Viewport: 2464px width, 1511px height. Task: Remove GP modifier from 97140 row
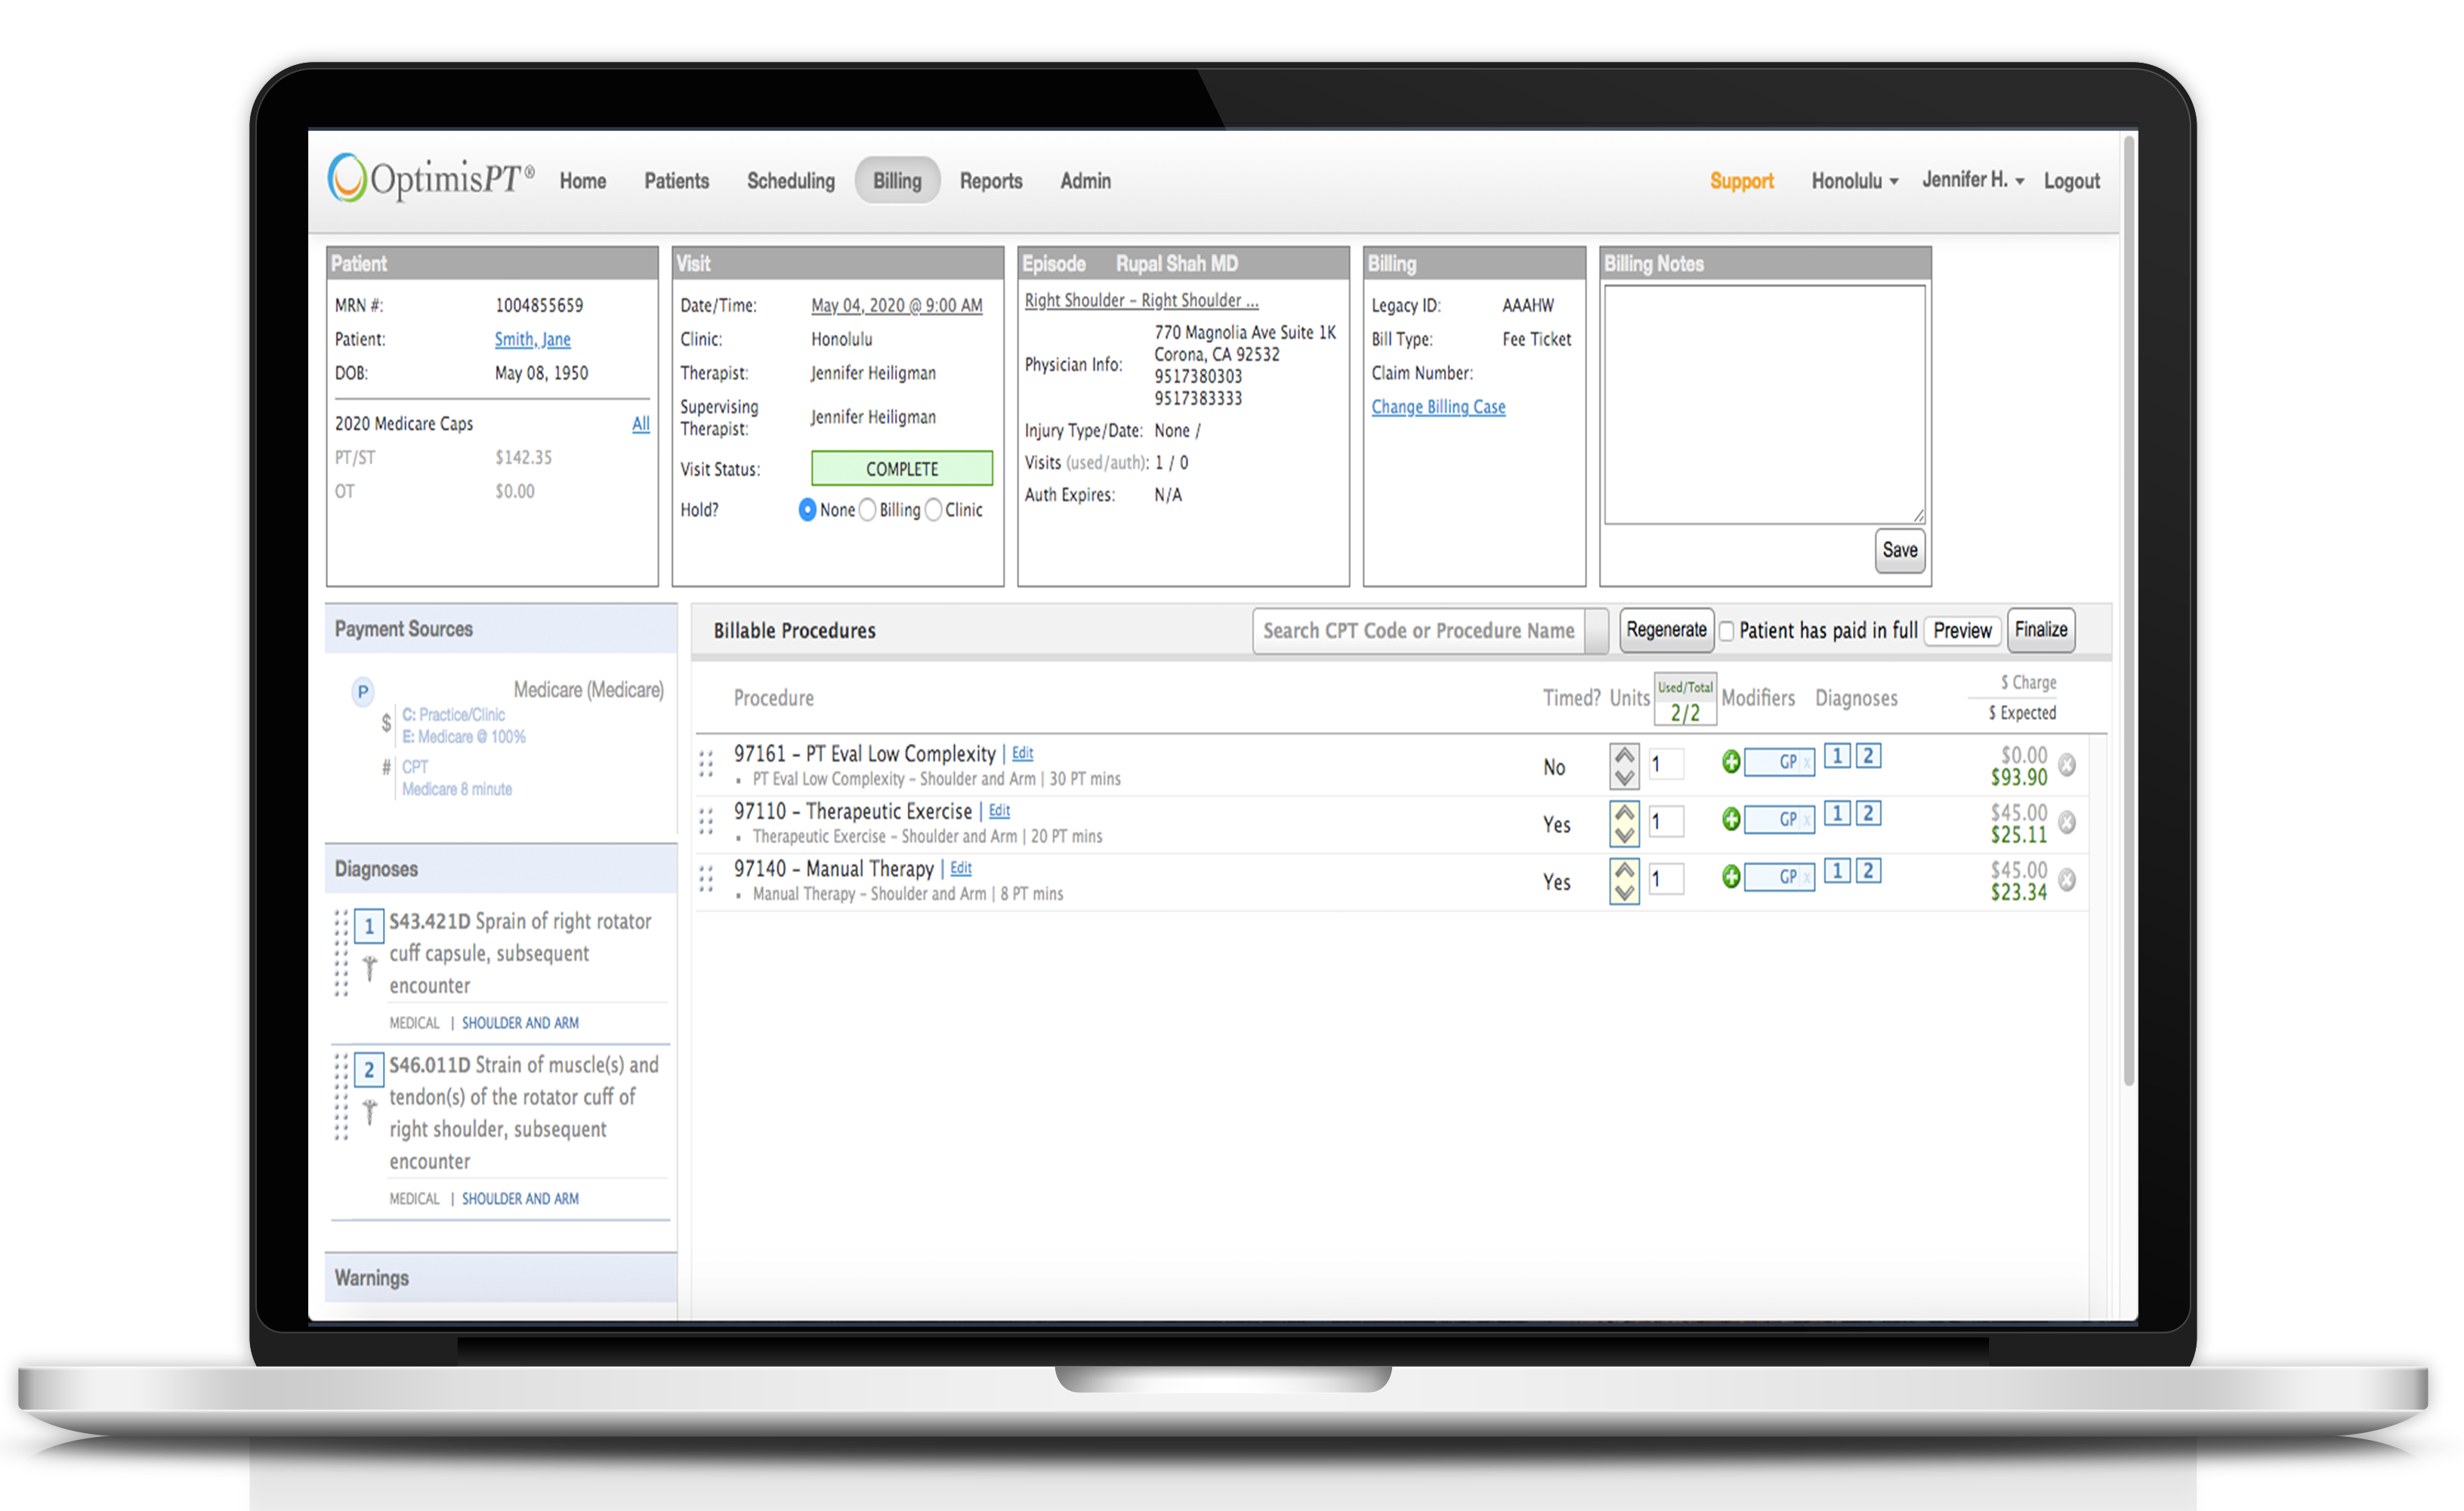click(x=1807, y=878)
